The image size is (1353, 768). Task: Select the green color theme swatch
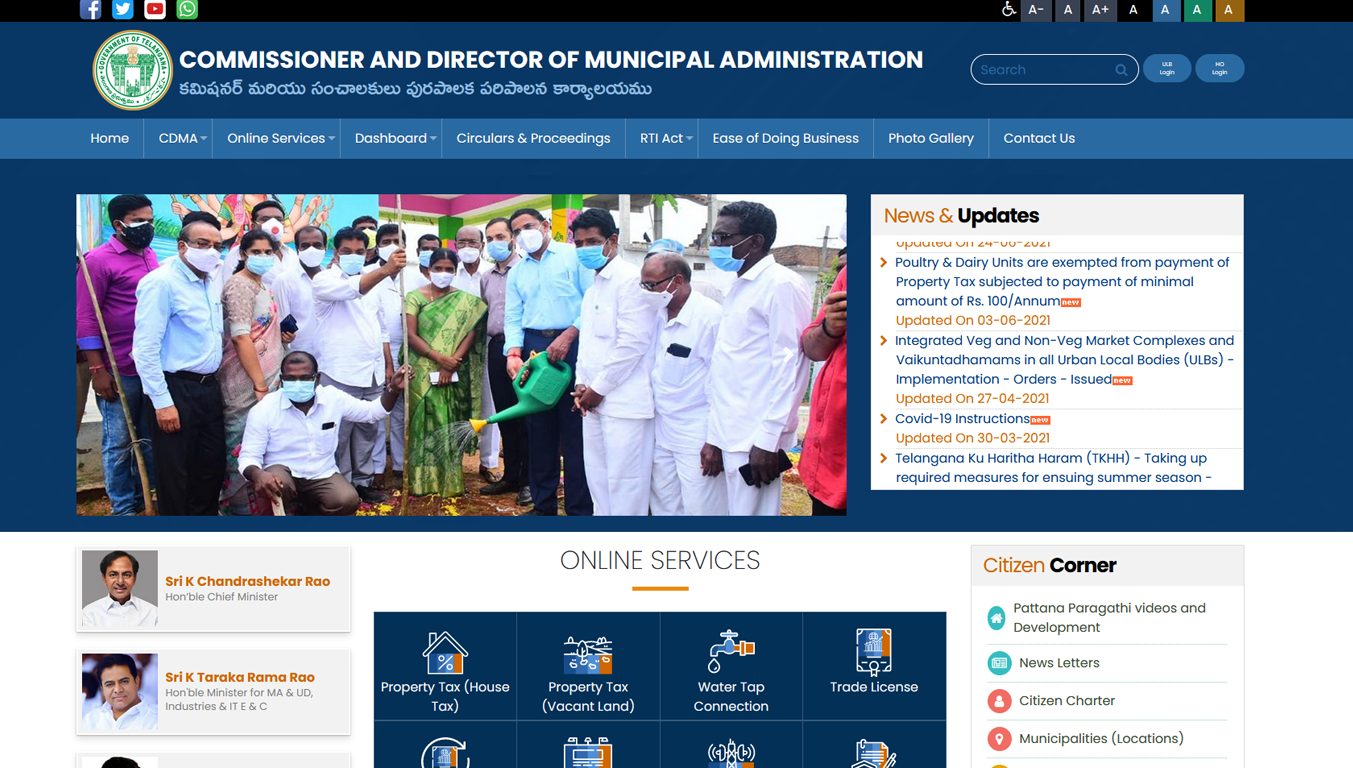1197,10
